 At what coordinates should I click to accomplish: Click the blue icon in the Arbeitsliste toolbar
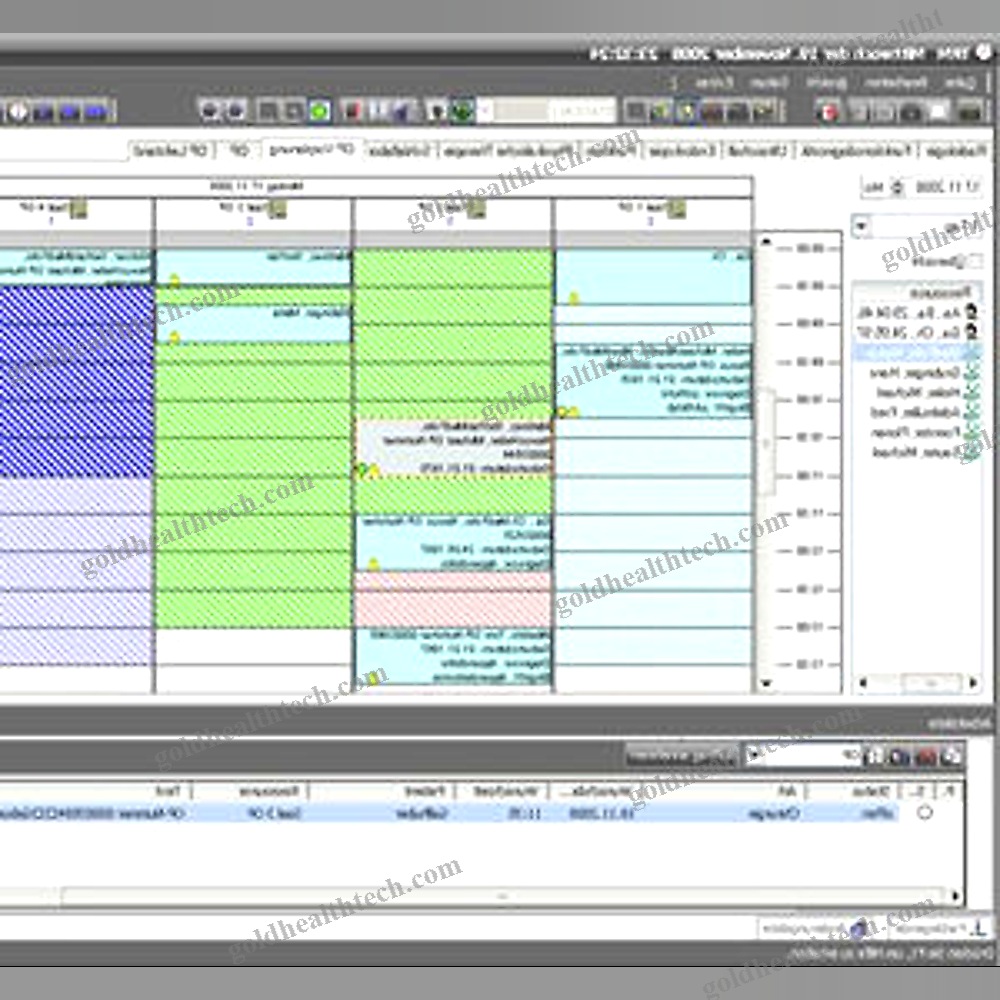point(900,756)
